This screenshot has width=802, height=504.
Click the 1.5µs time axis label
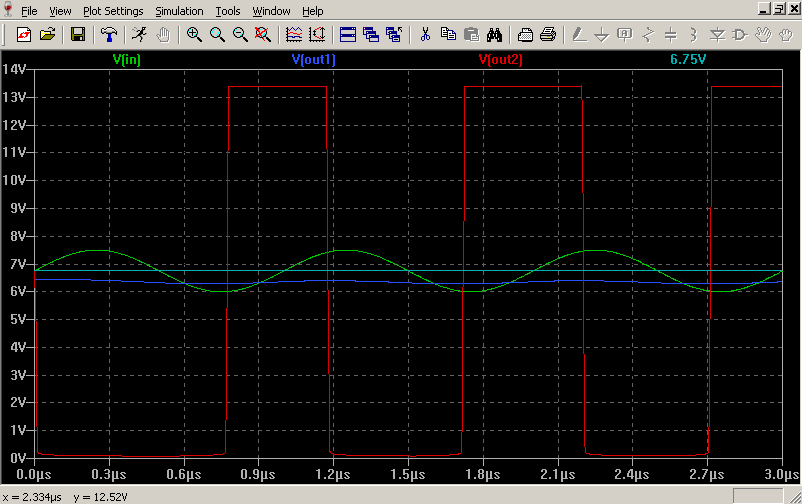(x=408, y=474)
